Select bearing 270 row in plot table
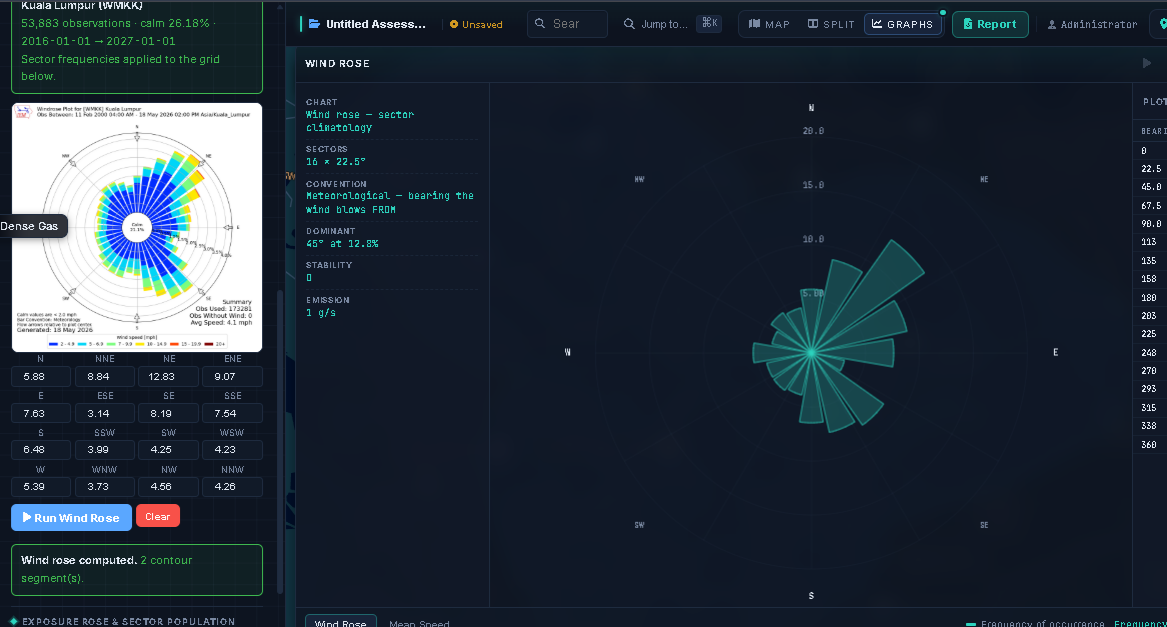Screen dimensions: 1167x627 point(1151,371)
